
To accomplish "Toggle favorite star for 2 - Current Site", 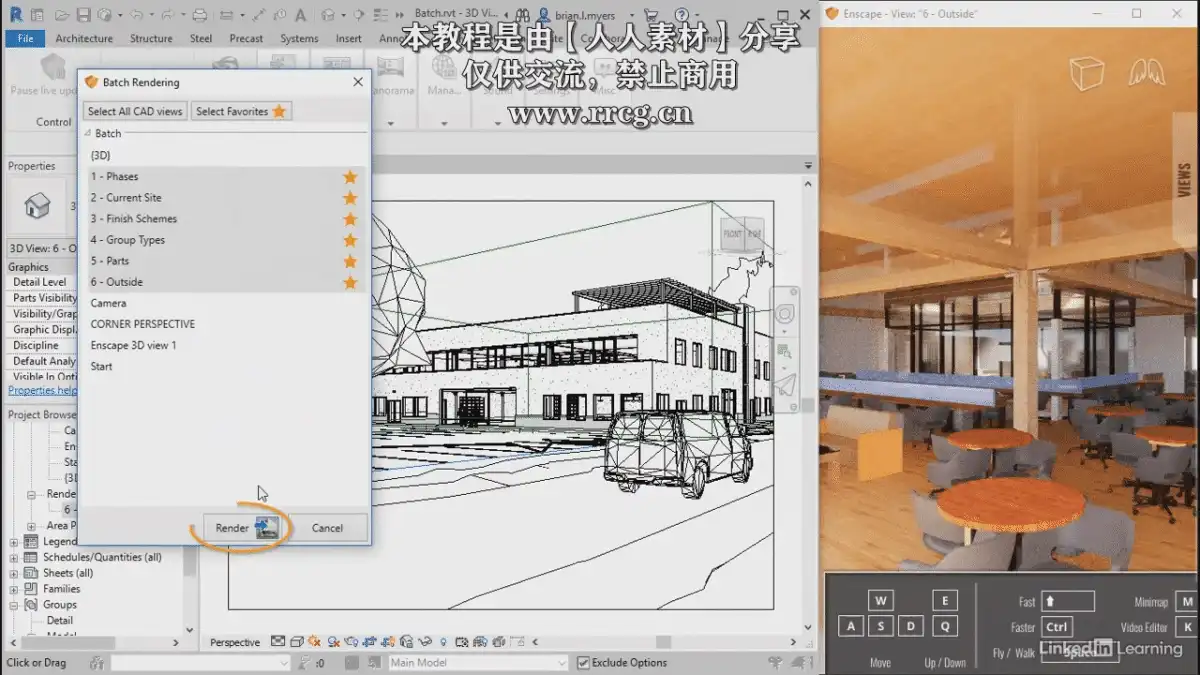I will coord(350,198).
